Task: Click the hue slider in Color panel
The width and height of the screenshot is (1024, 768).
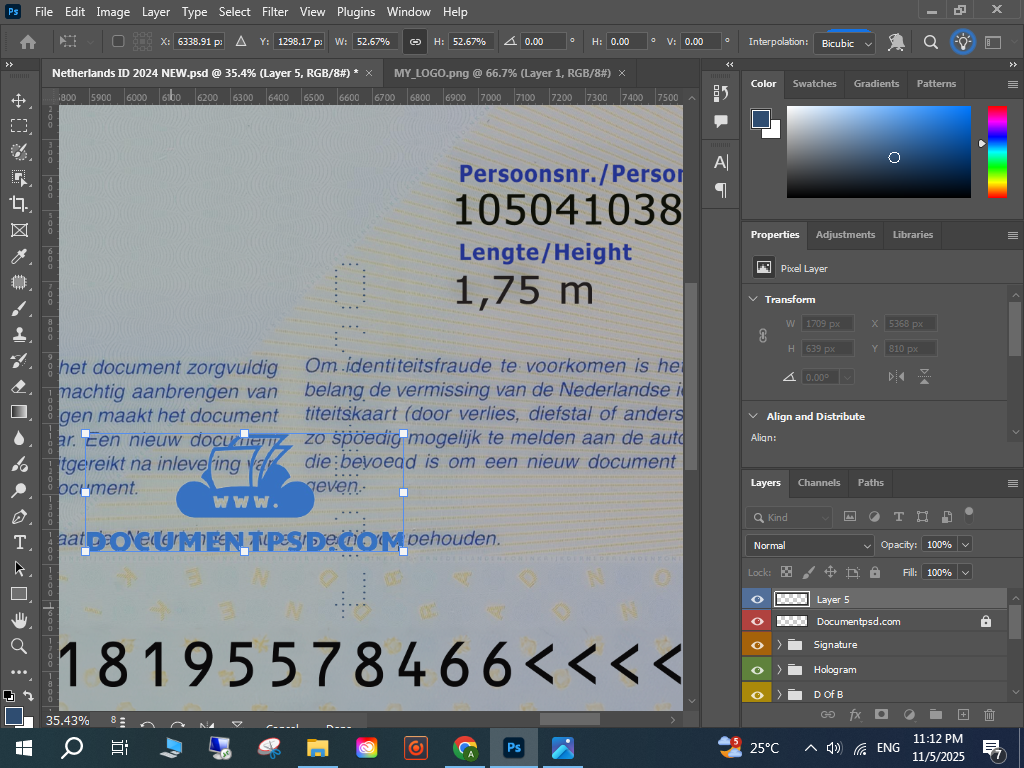Action: coord(997,151)
